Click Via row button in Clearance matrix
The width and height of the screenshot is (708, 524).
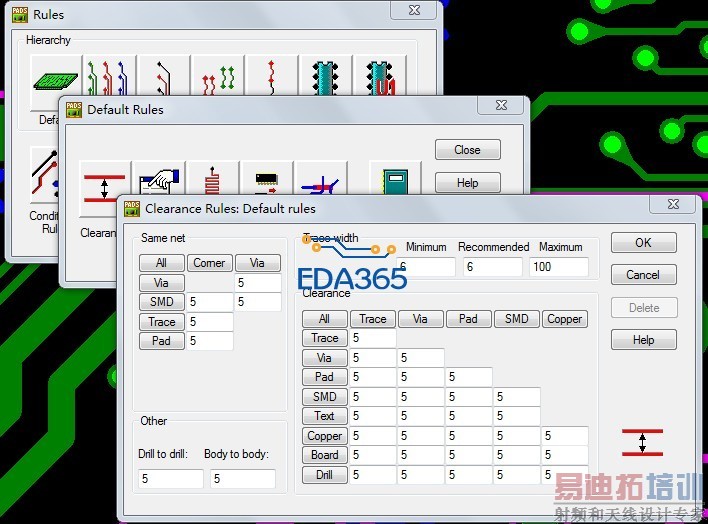coord(325,358)
